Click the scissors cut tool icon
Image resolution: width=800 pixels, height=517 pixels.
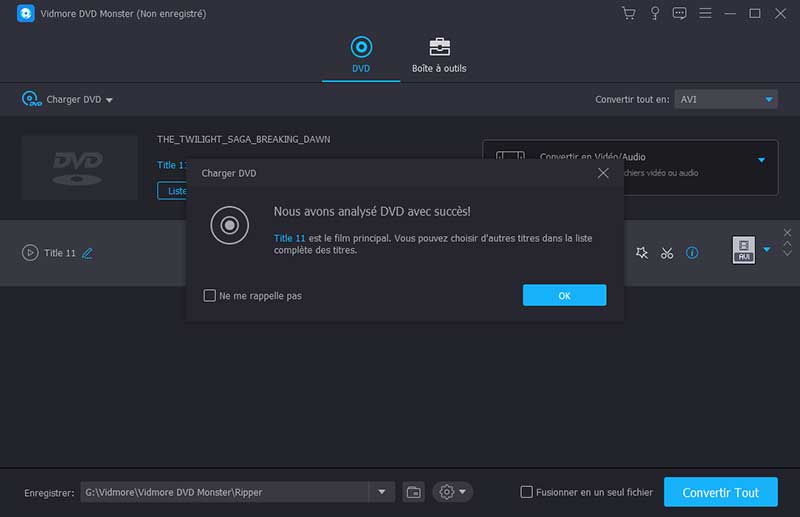(x=667, y=253)
